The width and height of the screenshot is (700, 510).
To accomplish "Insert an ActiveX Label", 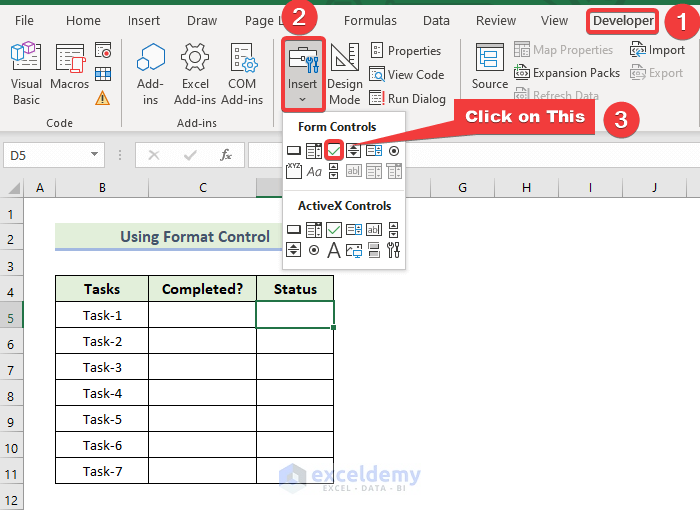I will [x=333, y=250].
